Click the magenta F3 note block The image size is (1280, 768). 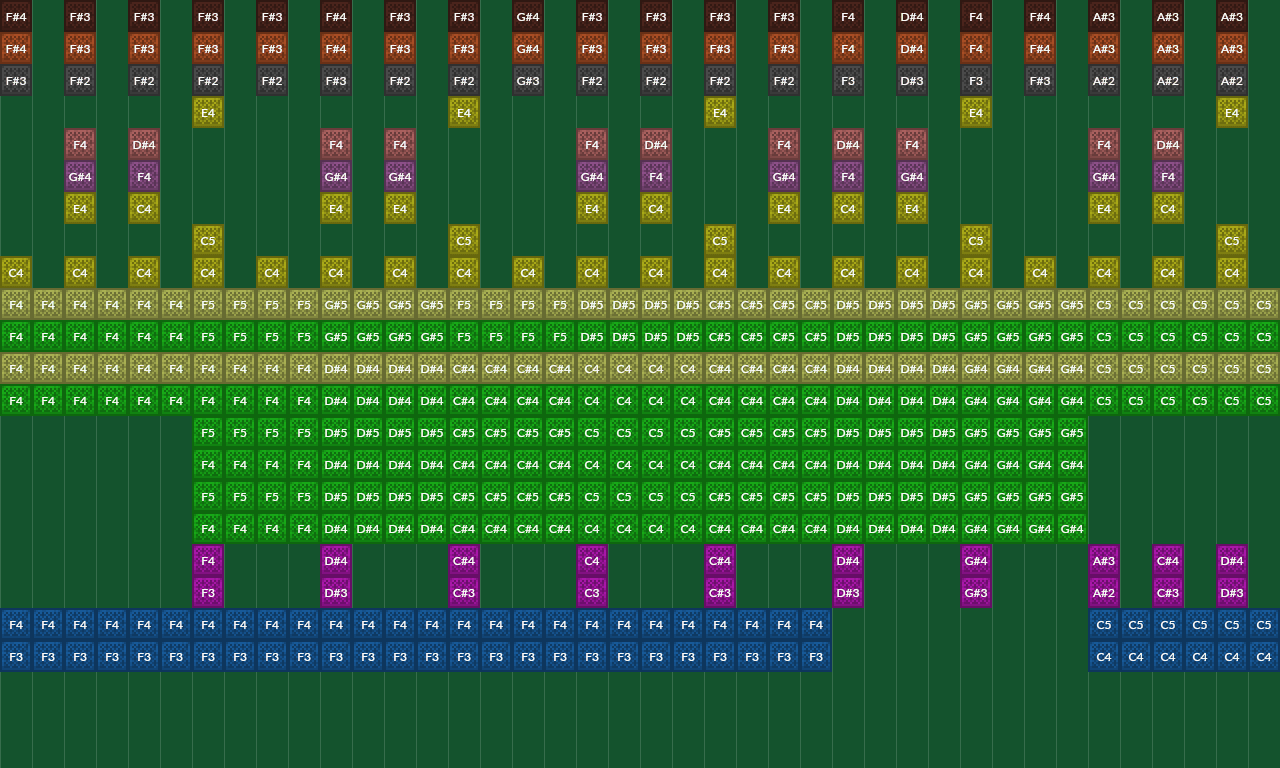click(x=208, y=593)
